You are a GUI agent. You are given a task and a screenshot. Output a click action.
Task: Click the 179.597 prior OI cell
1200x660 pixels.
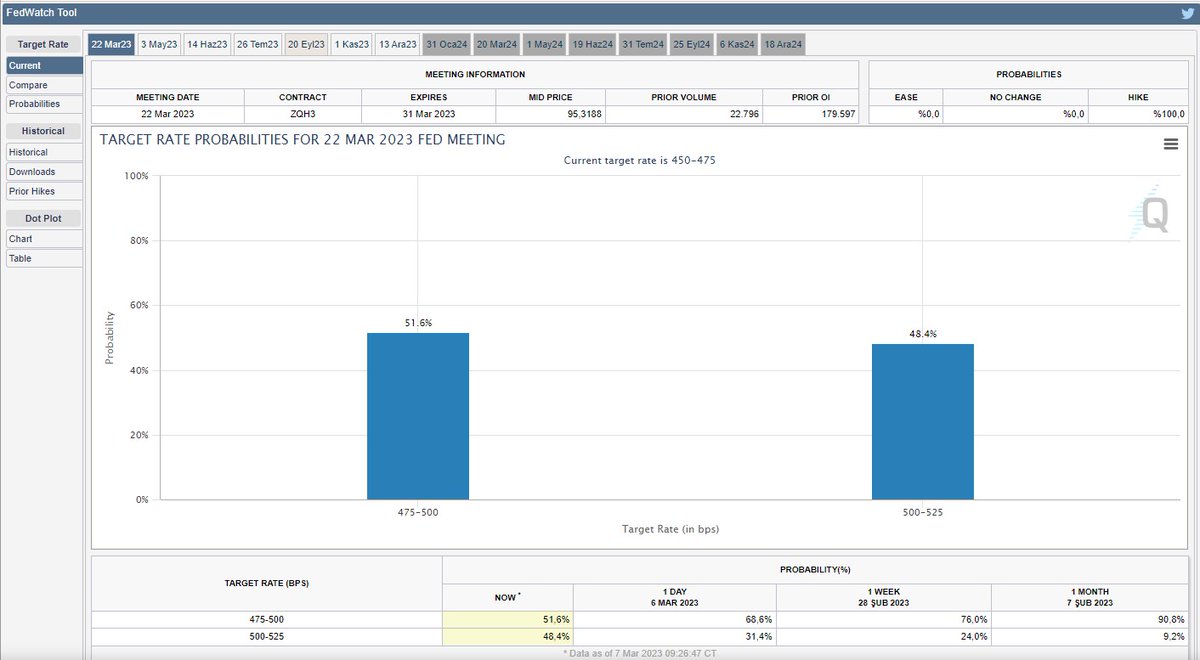pyautogui.click(x=810, y=114)
